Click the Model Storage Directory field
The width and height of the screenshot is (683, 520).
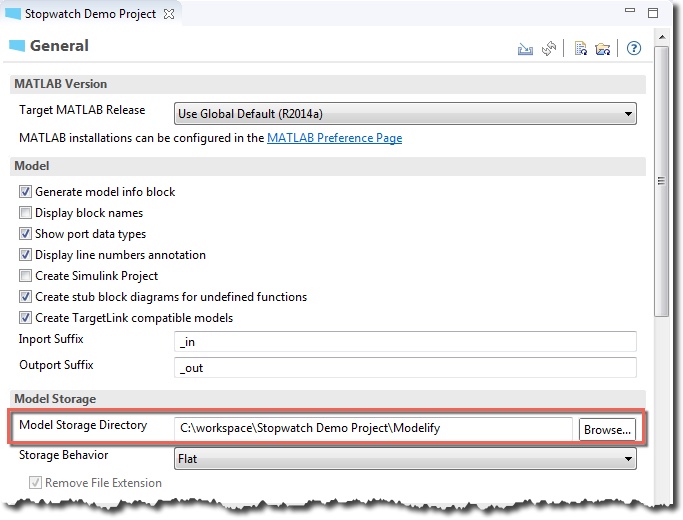point(374,429)
